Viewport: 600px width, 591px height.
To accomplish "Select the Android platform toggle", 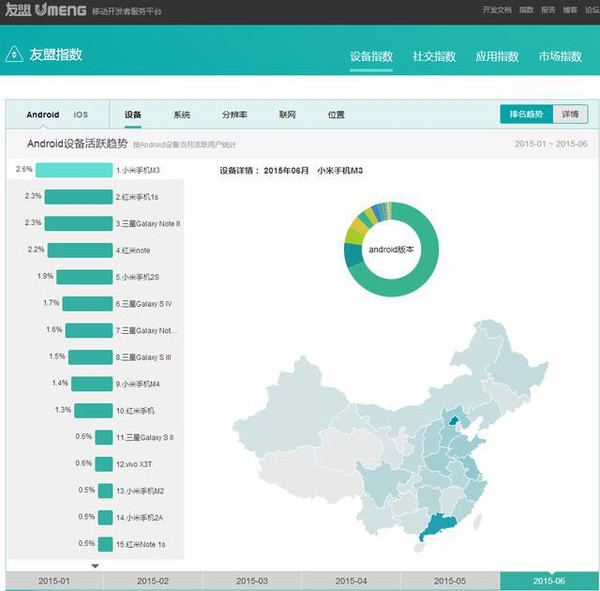I will point(43,115).
